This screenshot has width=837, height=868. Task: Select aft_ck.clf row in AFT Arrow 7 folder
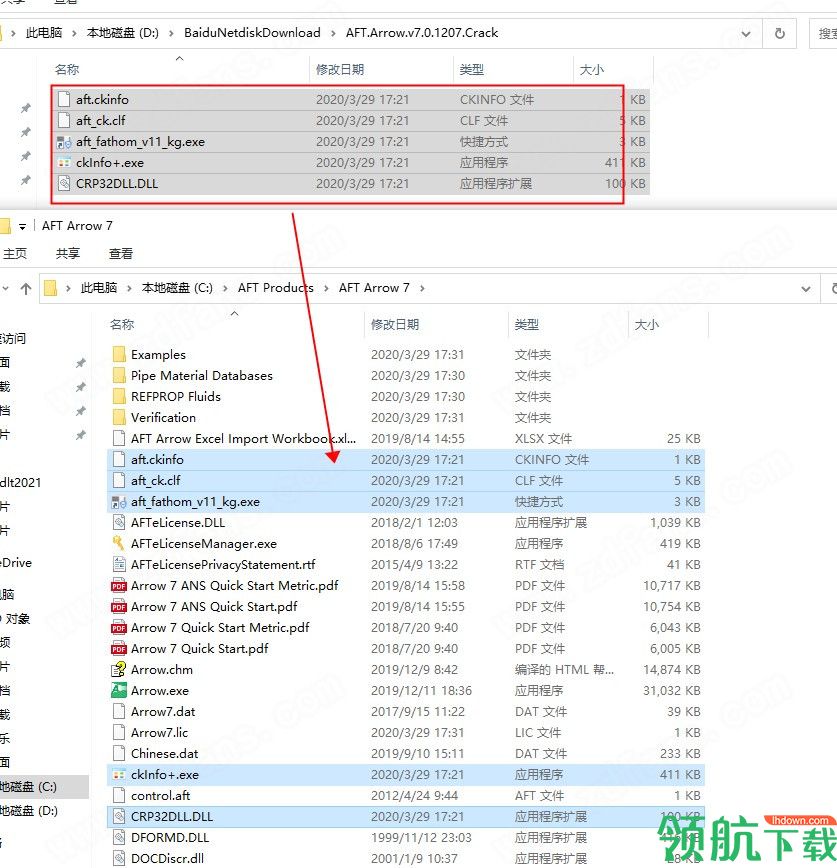point(405,480)
